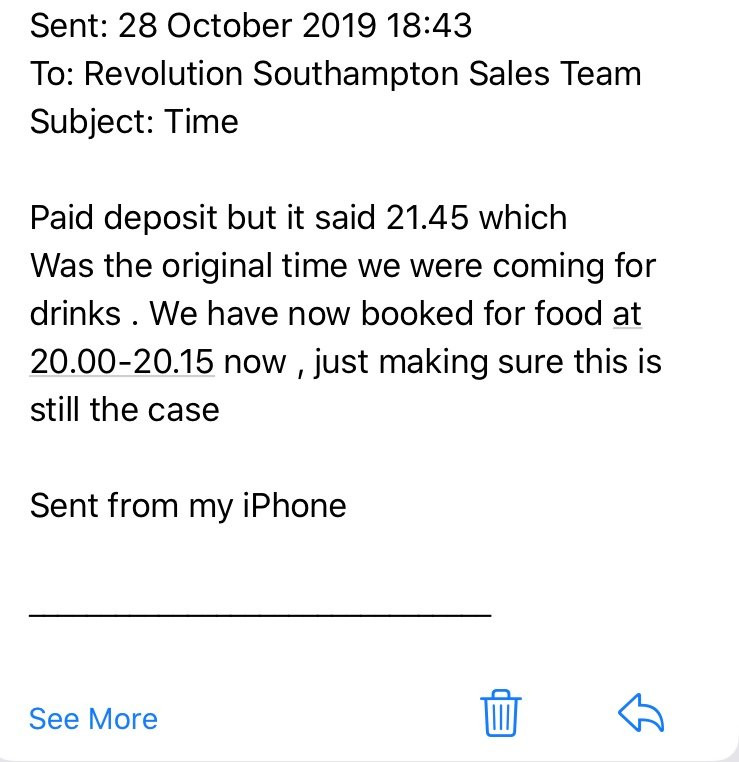The image size is (739, 762).
Task: Delete this email with the trash icon
Action: pos(500,713)
